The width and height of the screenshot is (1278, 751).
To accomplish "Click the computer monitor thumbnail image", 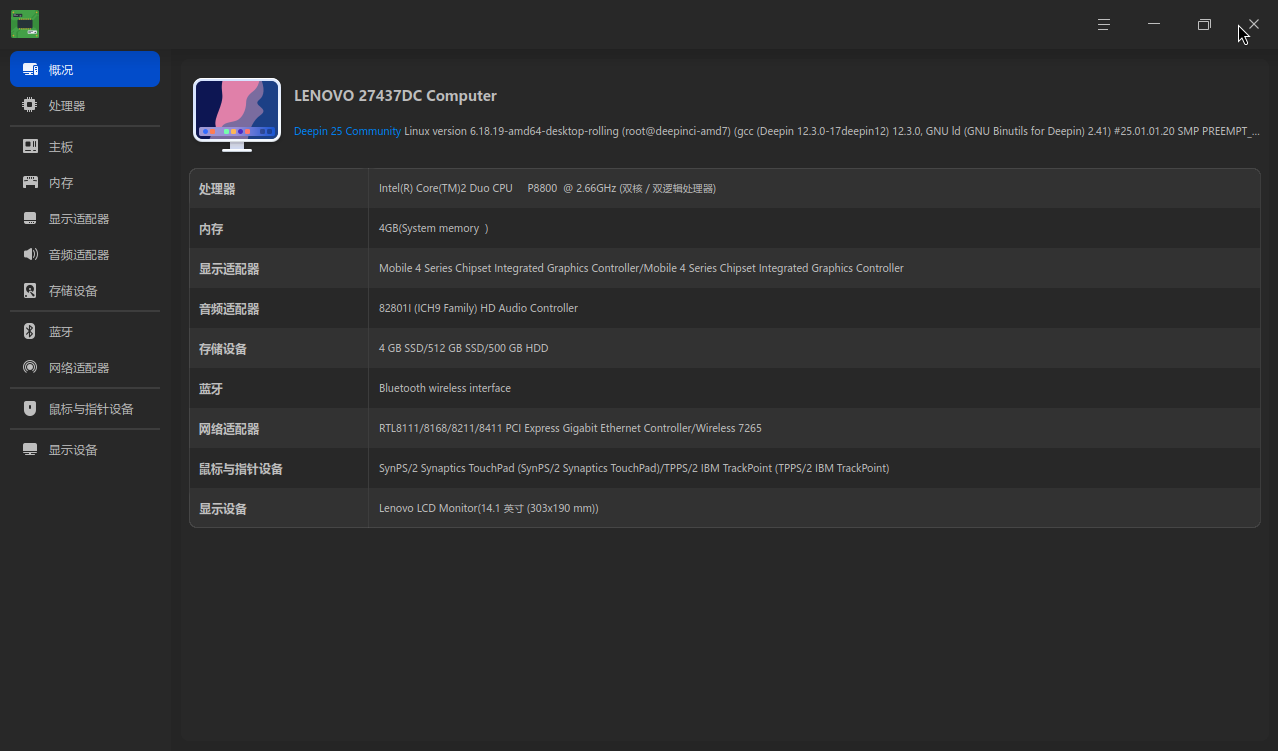I will 237,113.
